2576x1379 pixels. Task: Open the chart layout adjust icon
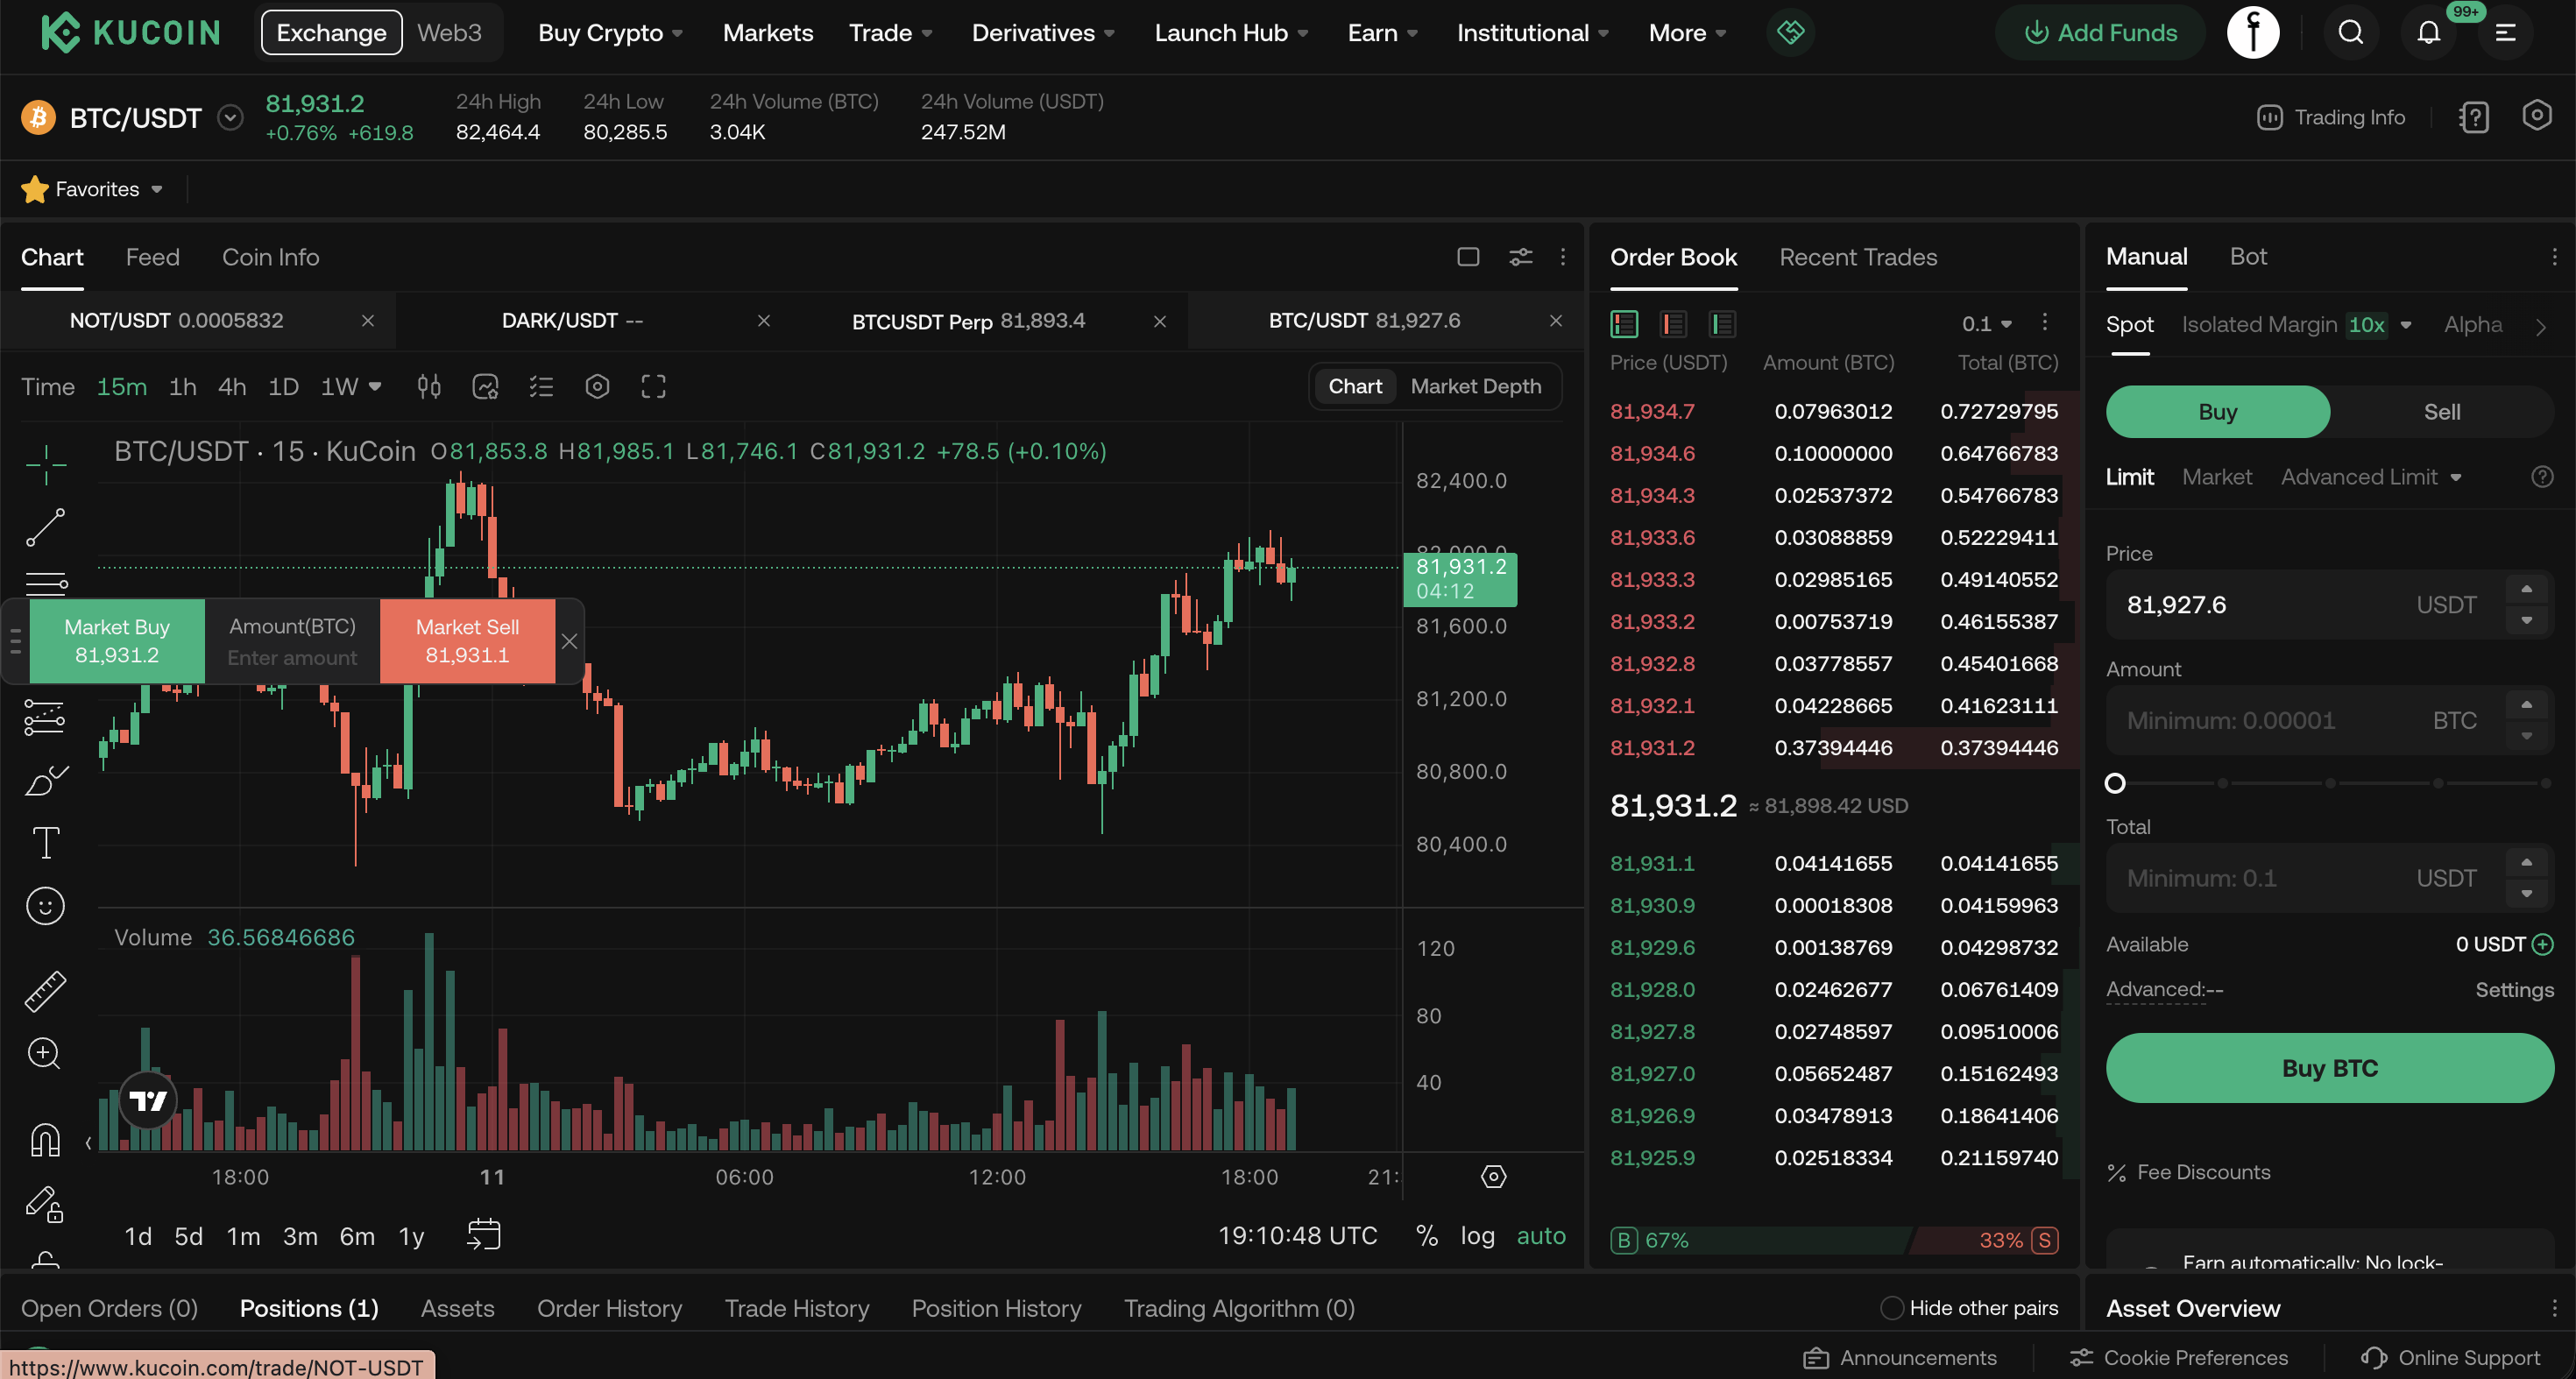click(1520, 257)
